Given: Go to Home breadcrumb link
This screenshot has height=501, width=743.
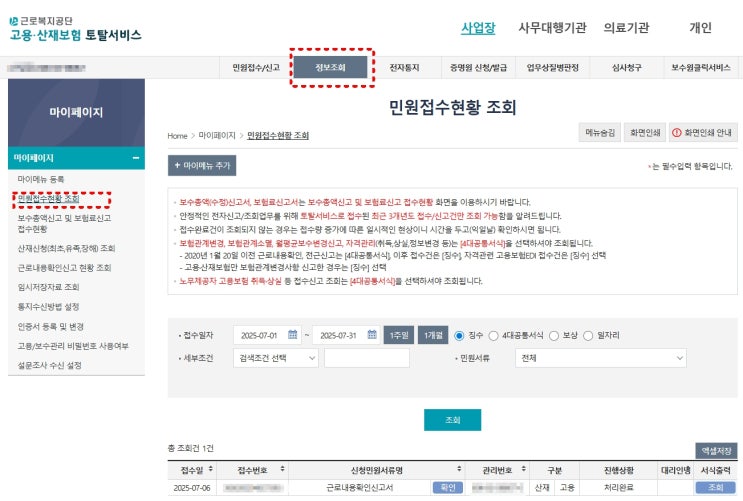Looking at the screenshot, I should [x=177, y=136].
